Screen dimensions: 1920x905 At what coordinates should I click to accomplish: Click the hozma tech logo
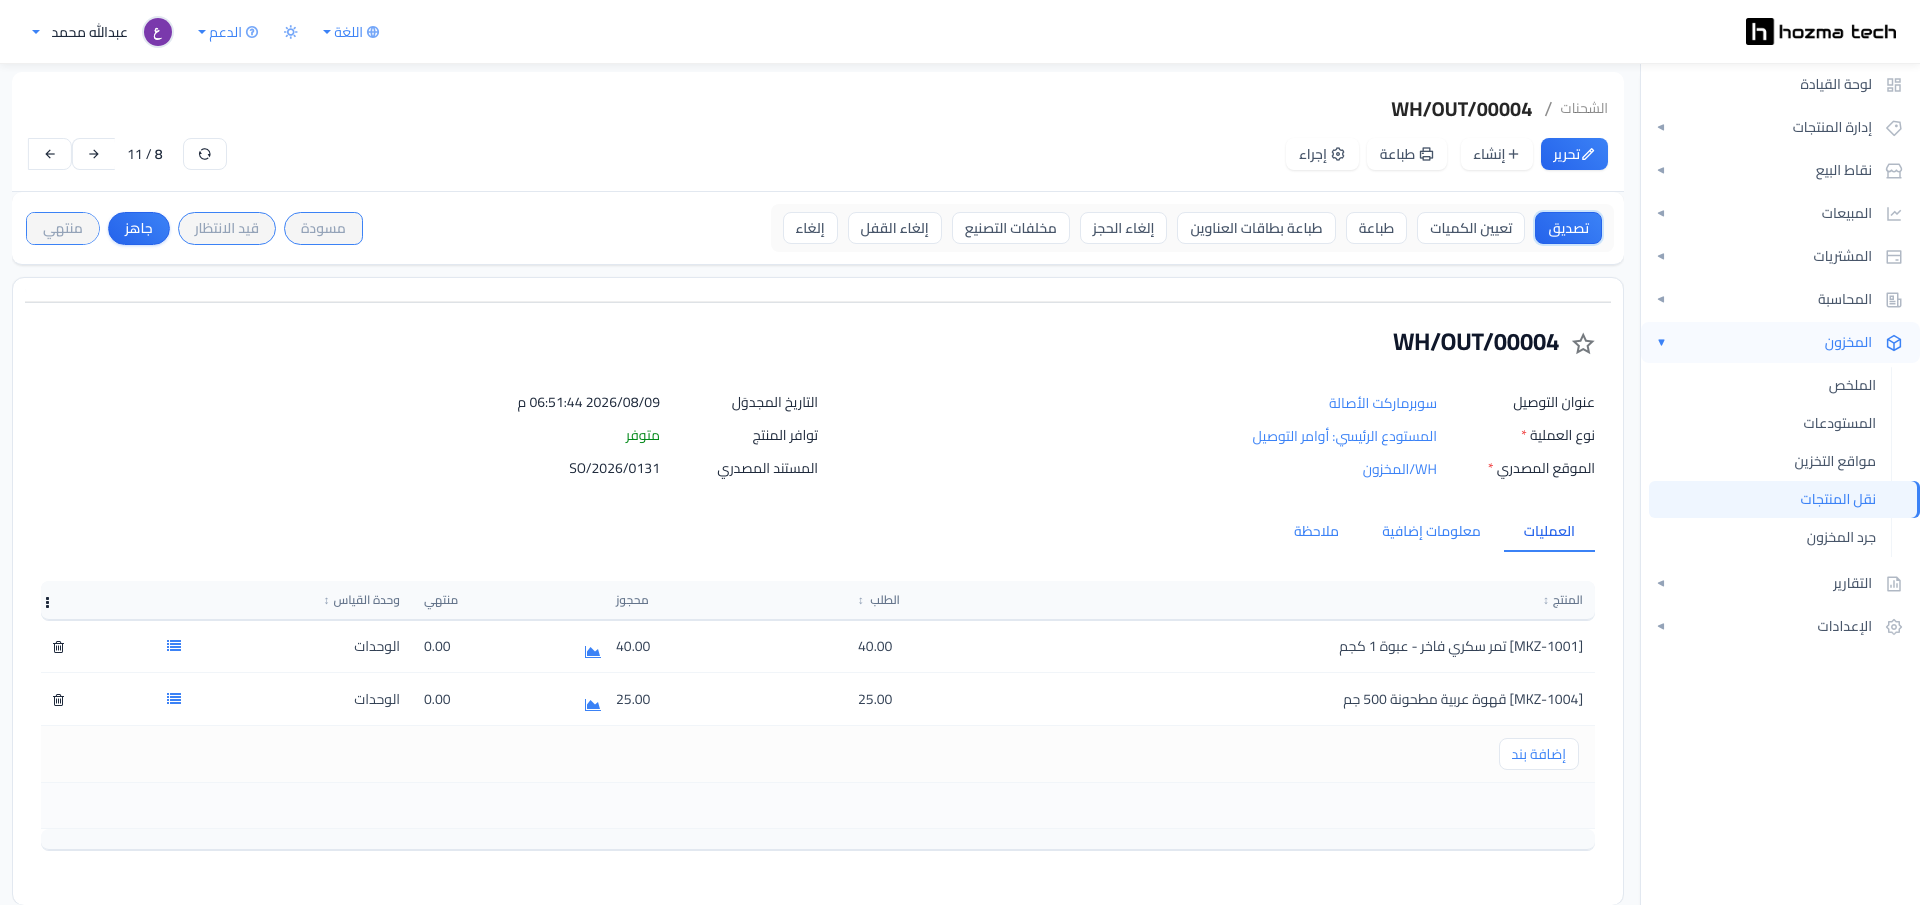click(x=1821, y=32)
